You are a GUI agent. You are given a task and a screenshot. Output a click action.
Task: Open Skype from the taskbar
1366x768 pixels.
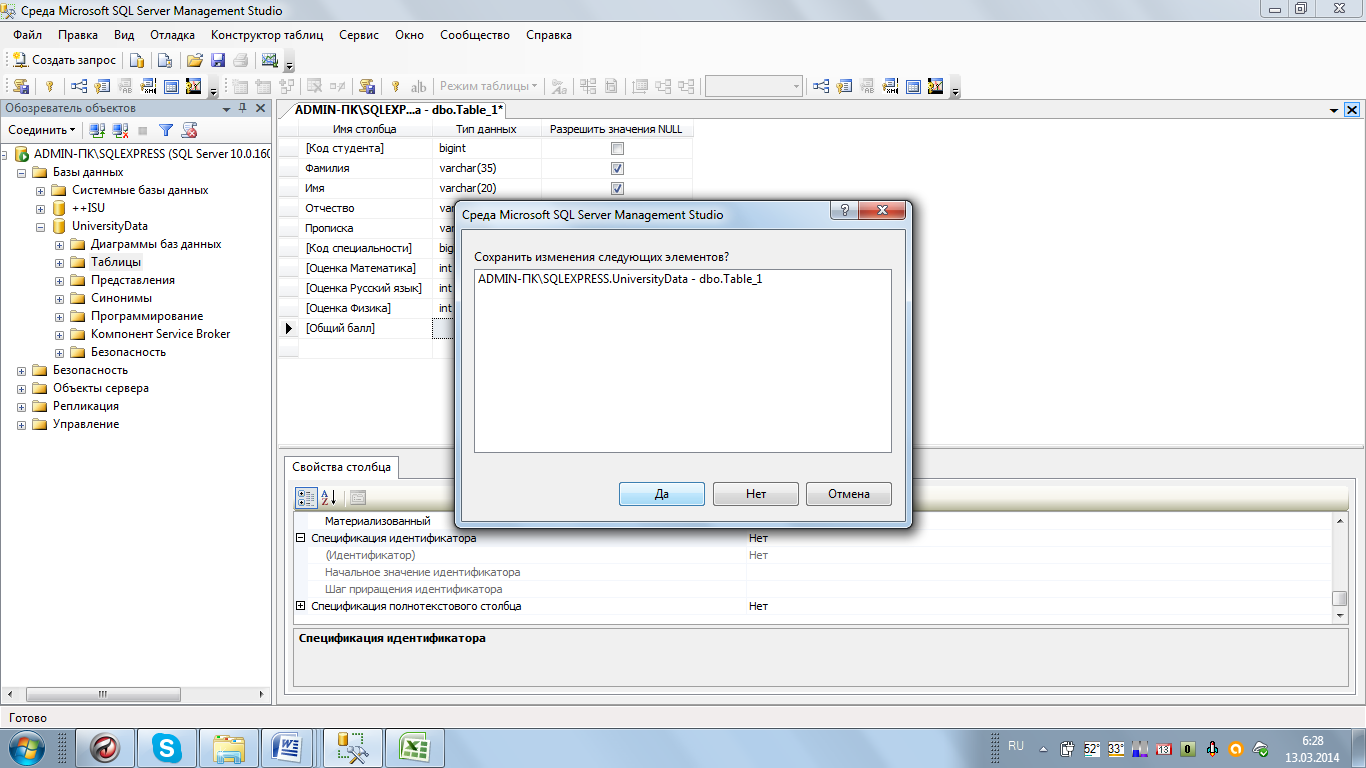(167, 747)
